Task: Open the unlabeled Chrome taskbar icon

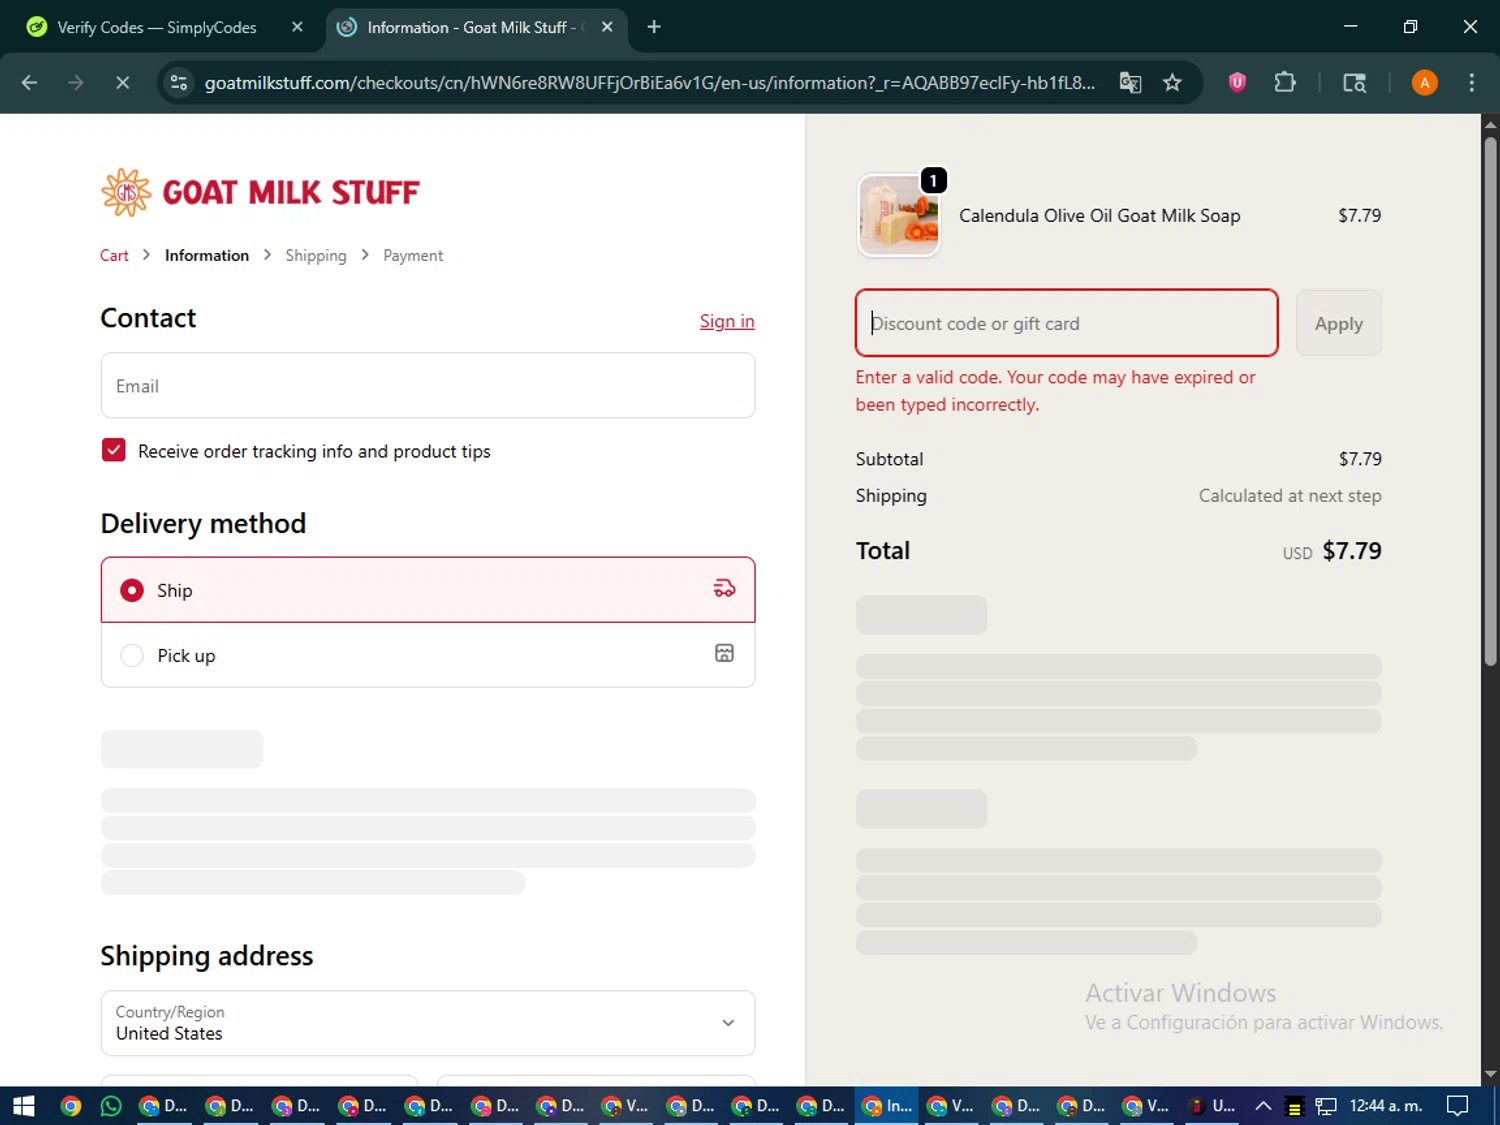Action: (70, 1106)
